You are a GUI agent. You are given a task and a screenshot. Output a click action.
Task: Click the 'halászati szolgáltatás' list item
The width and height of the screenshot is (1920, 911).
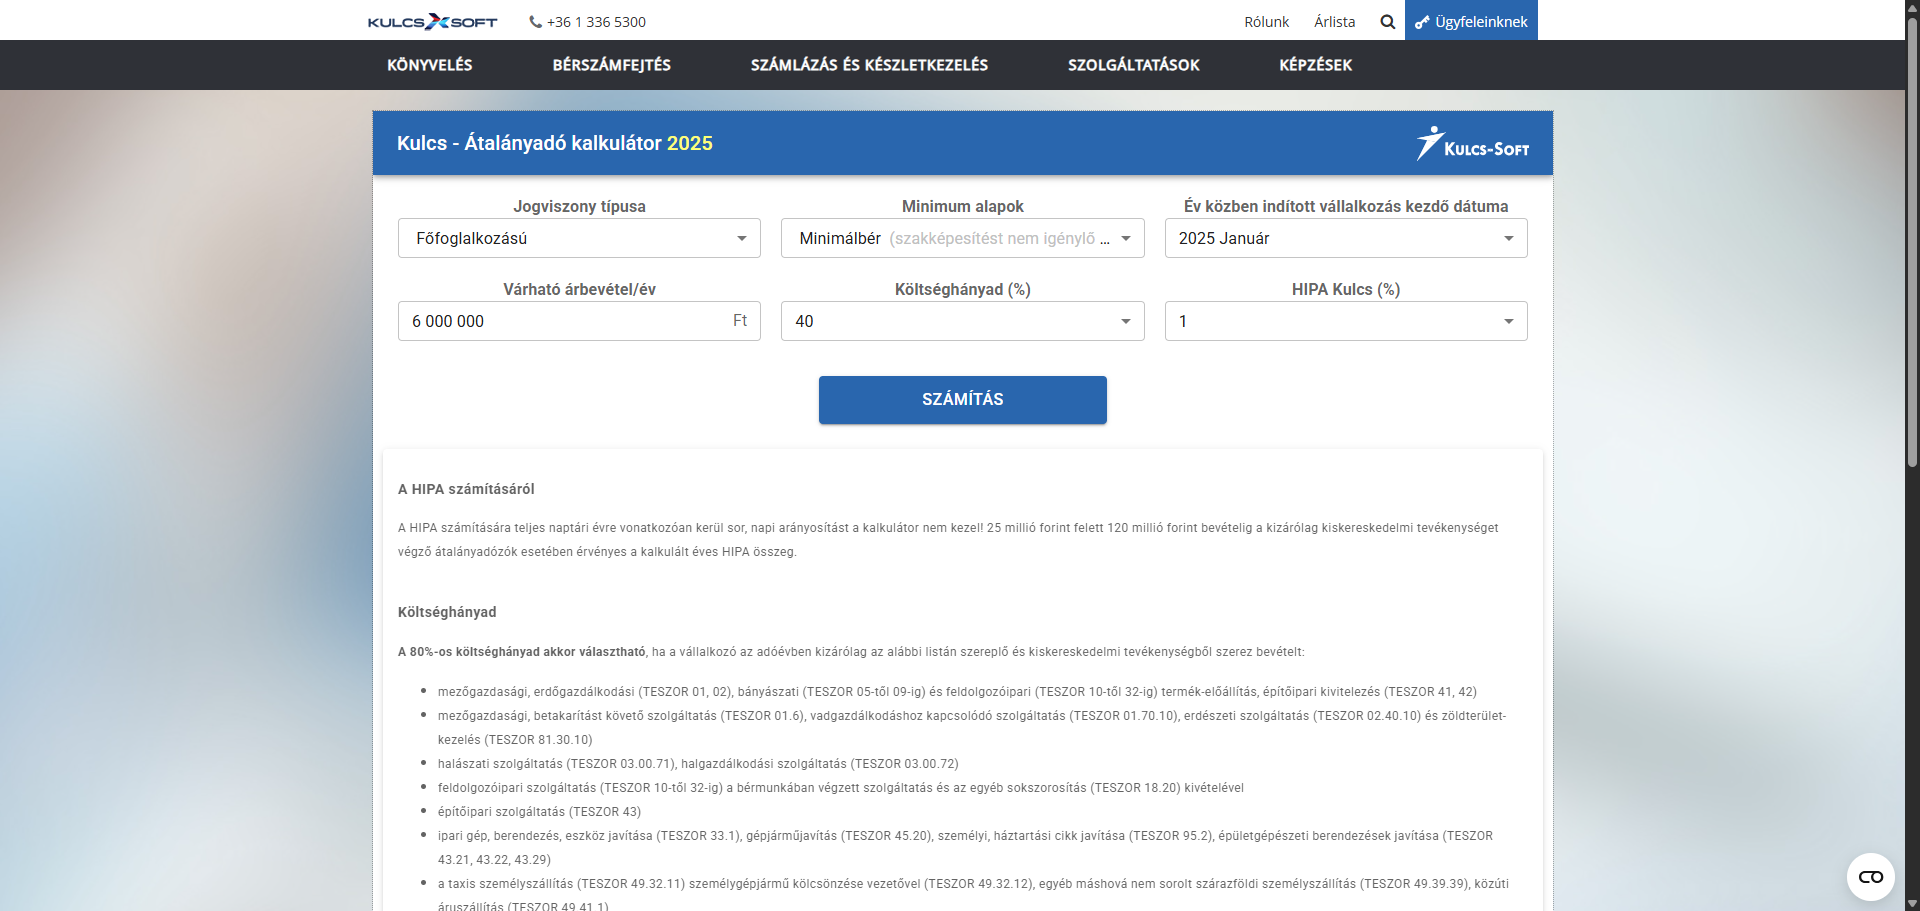tap(698, 764)
